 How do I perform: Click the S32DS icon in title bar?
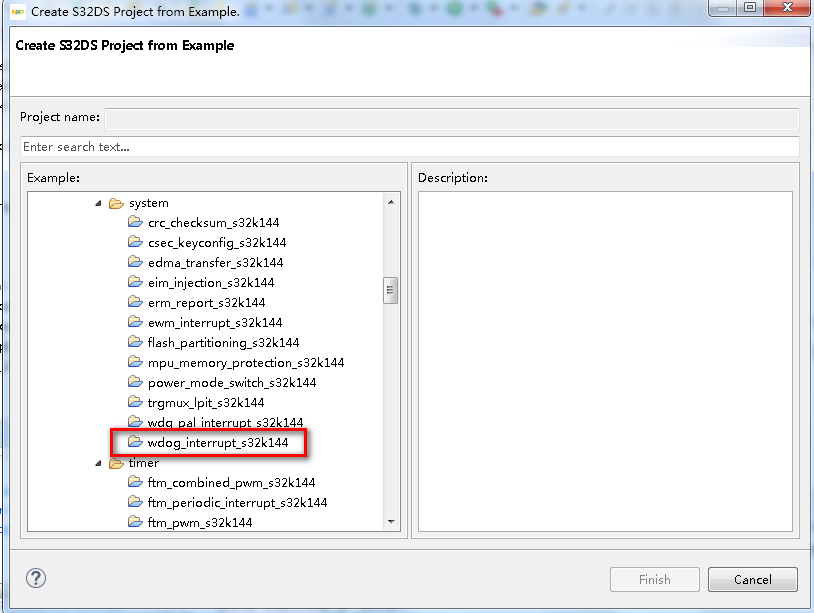pyautogui.click(x=18, y=11)
